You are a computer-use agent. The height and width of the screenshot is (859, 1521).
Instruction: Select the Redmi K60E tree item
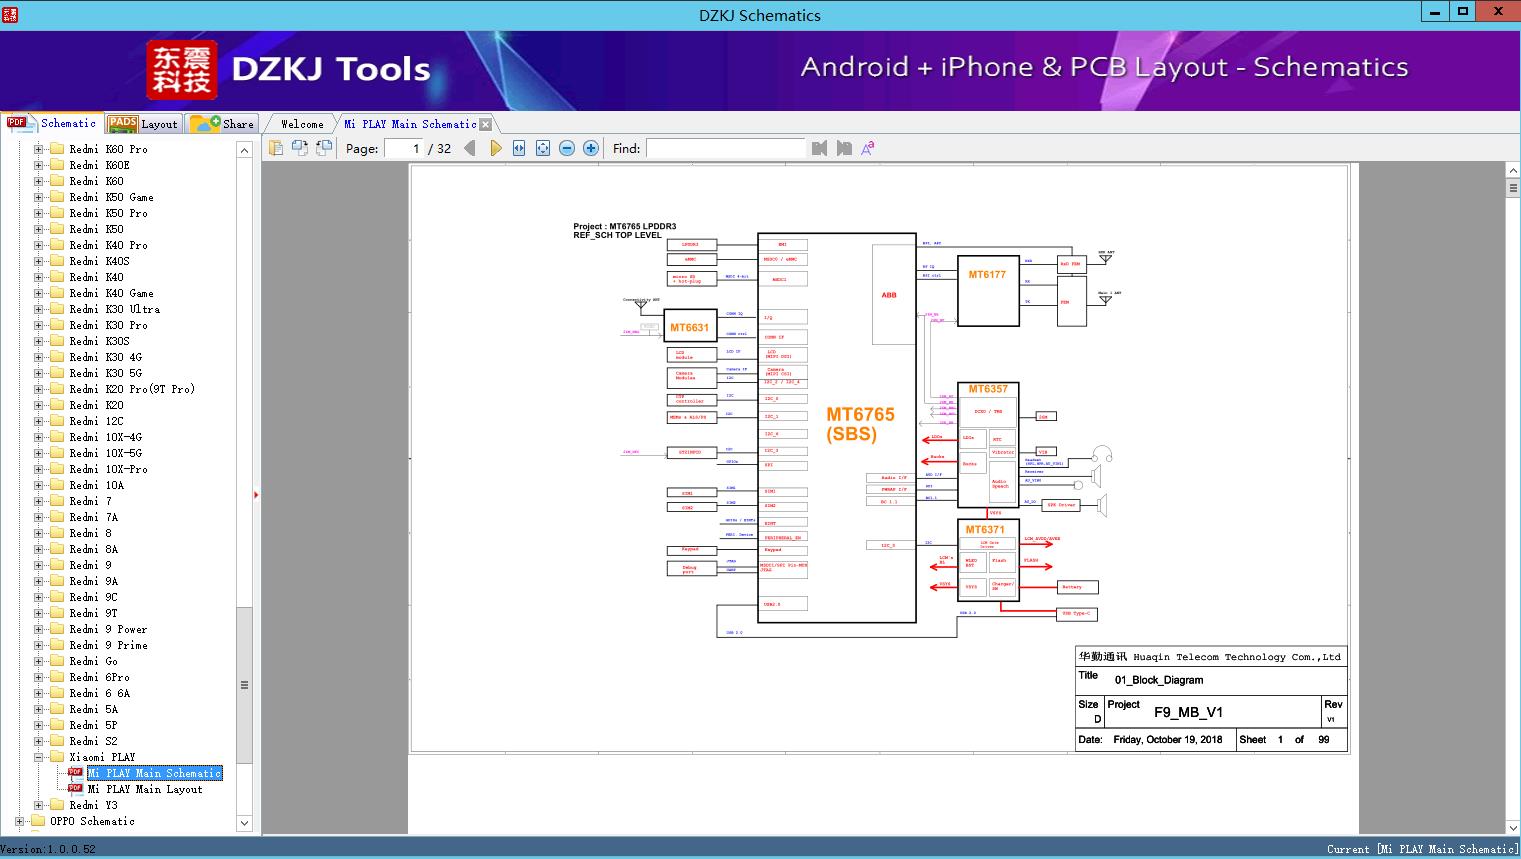pos(99,165)
